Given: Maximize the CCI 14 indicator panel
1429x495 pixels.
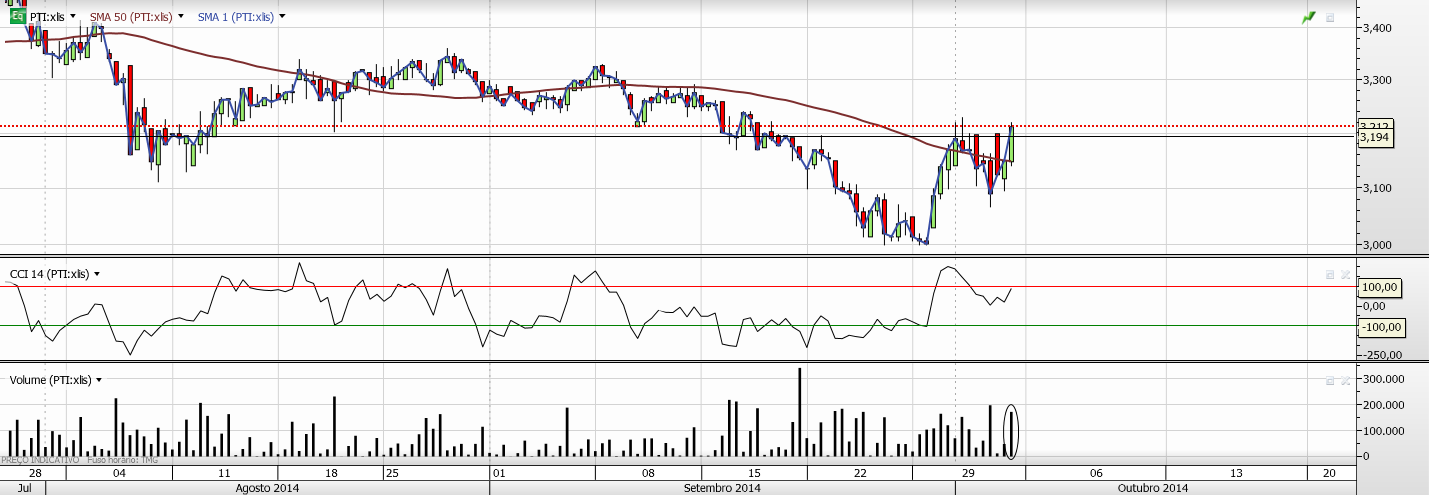Looking at the screenshot, I should pos(1330,274).
